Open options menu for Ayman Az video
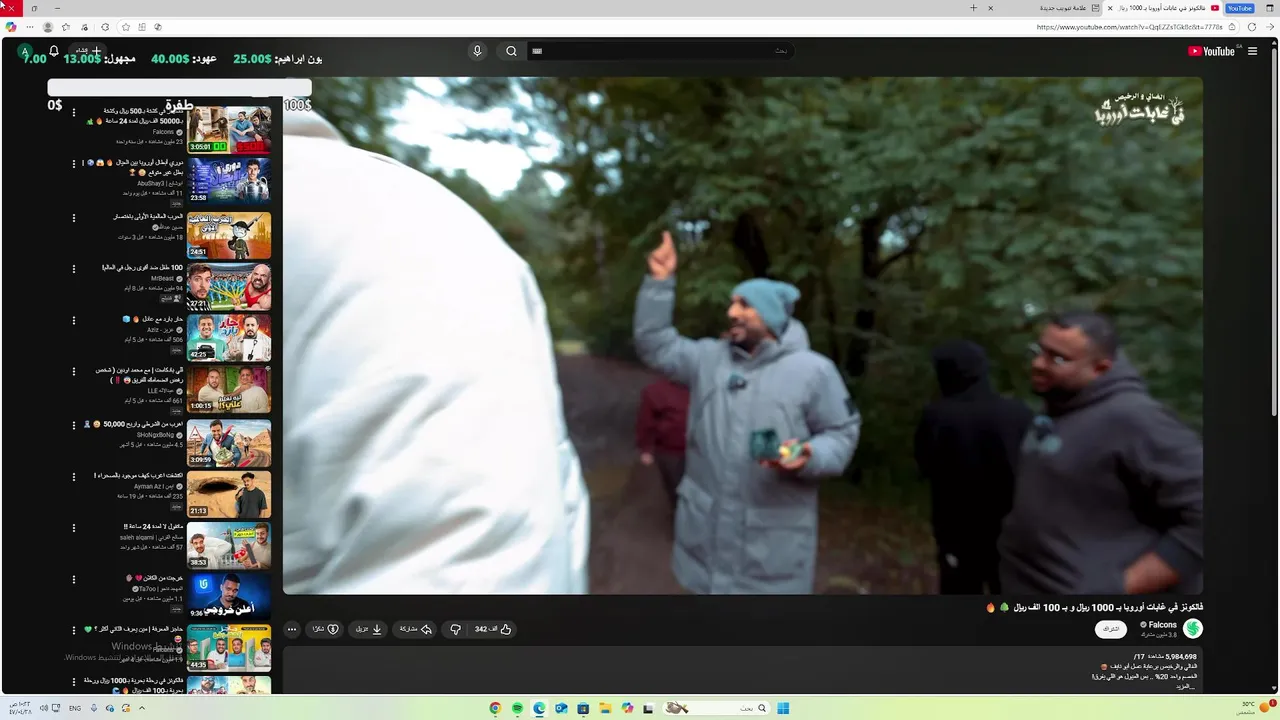This screenshot has width=1280, height=720. (73, 477)
